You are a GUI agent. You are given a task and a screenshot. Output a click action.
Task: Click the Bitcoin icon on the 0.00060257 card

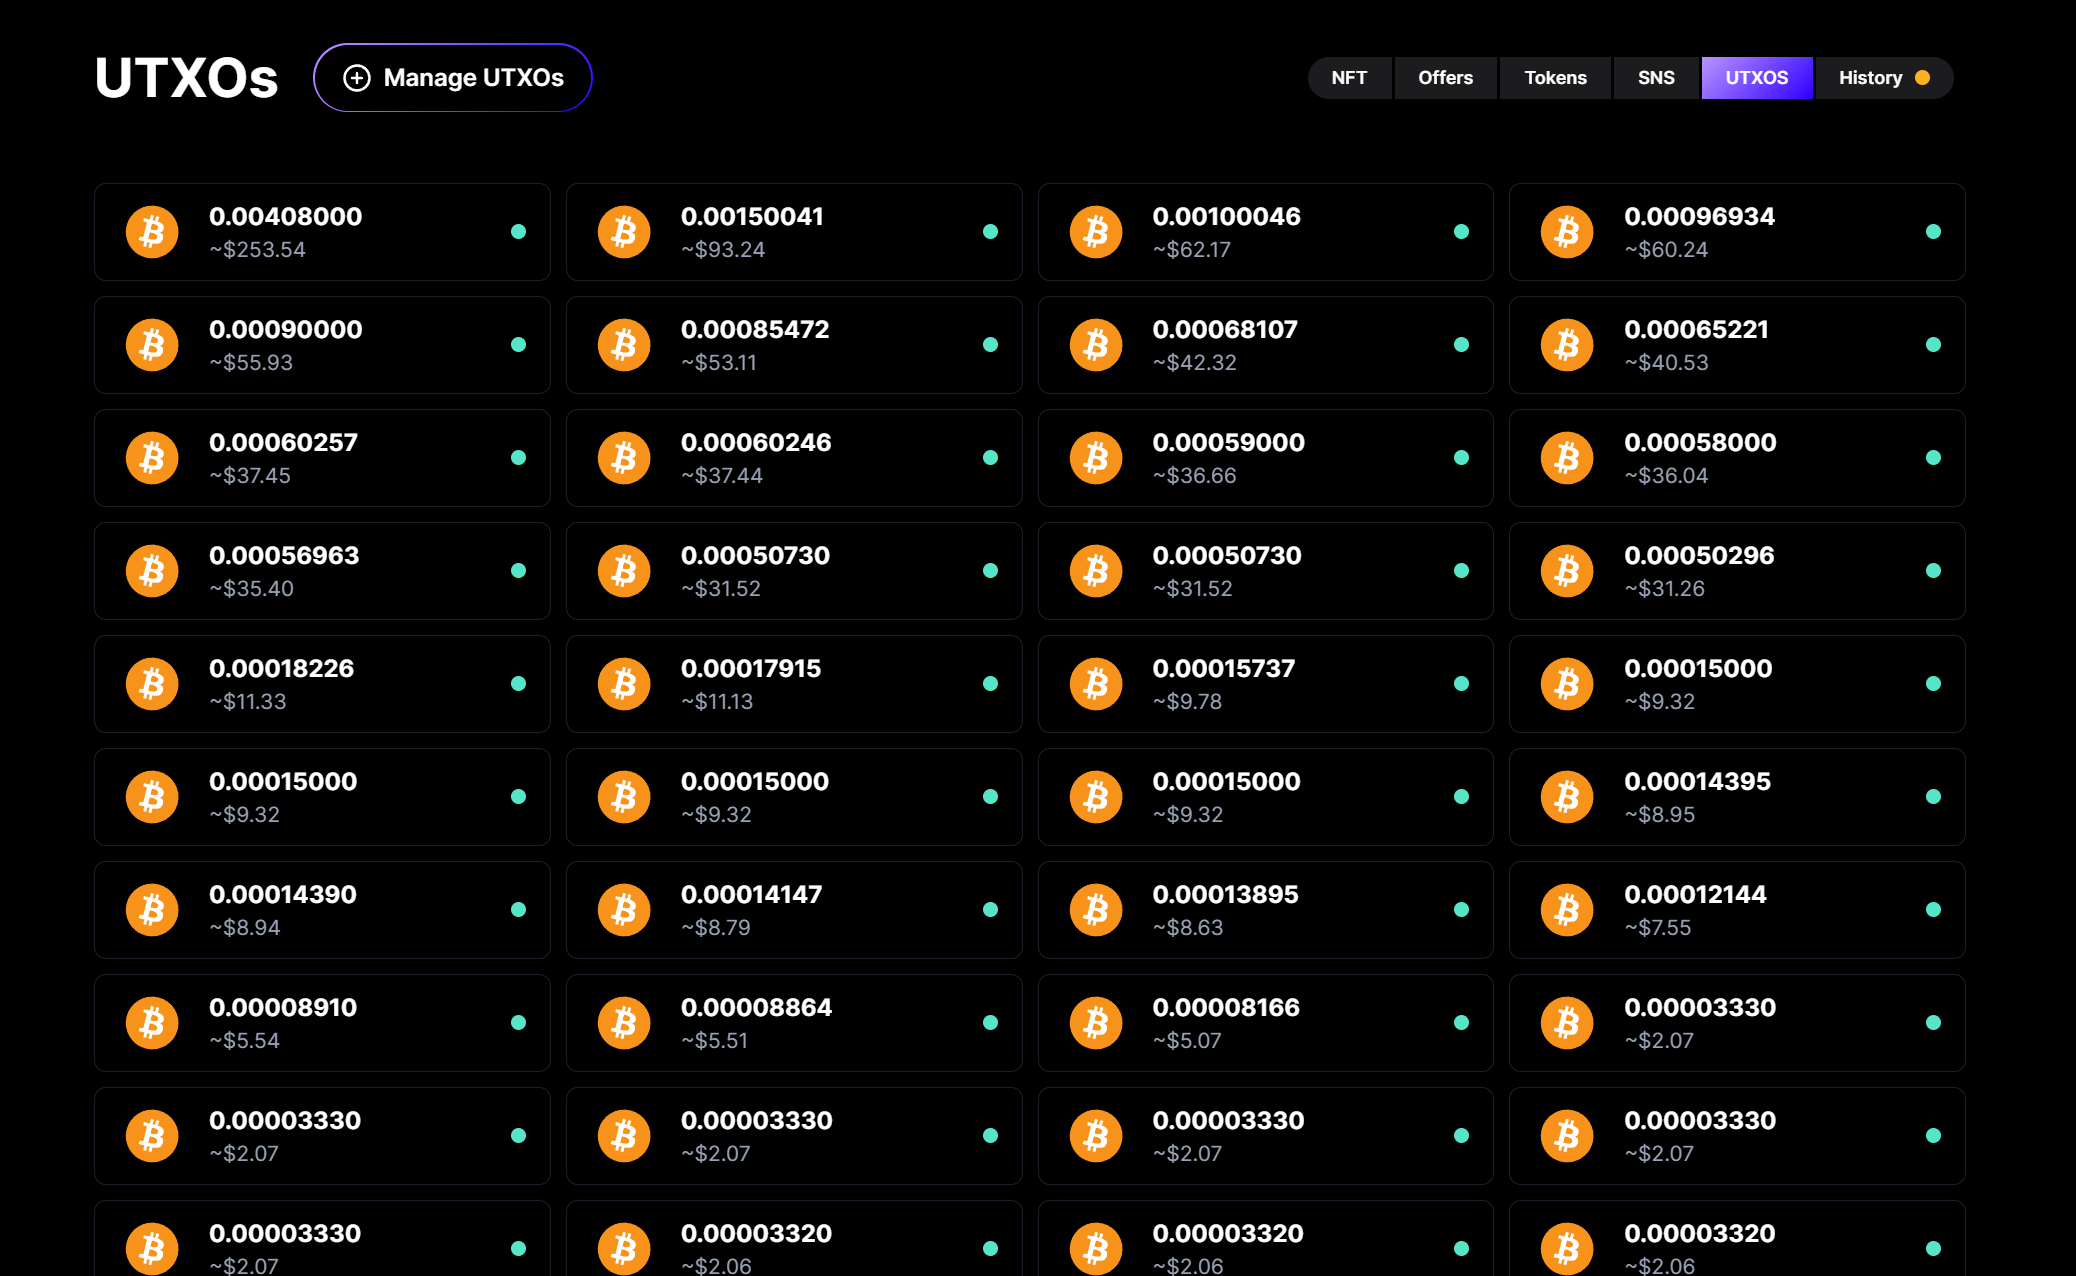pos(152,458)
